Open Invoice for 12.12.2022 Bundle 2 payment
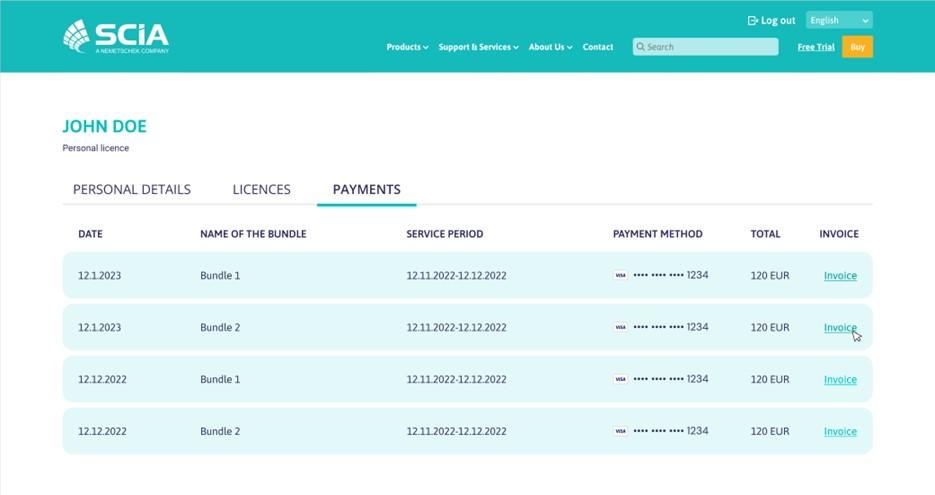 840,431
